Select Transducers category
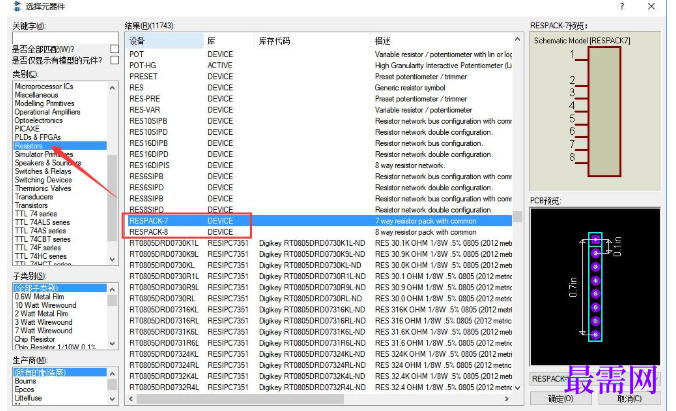676x411 pixels. point(34,197)
